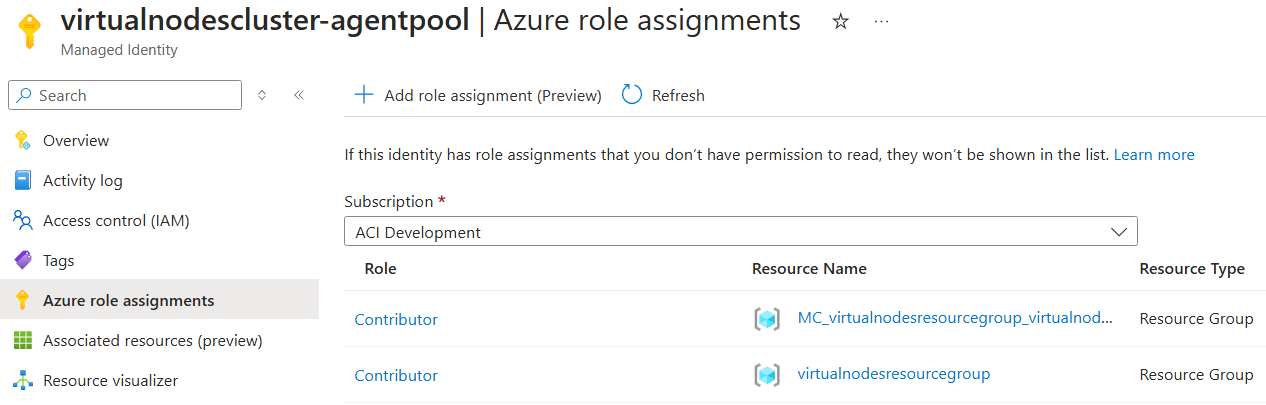Click the Activity log icon in sidebar

[x=23, y=181]
